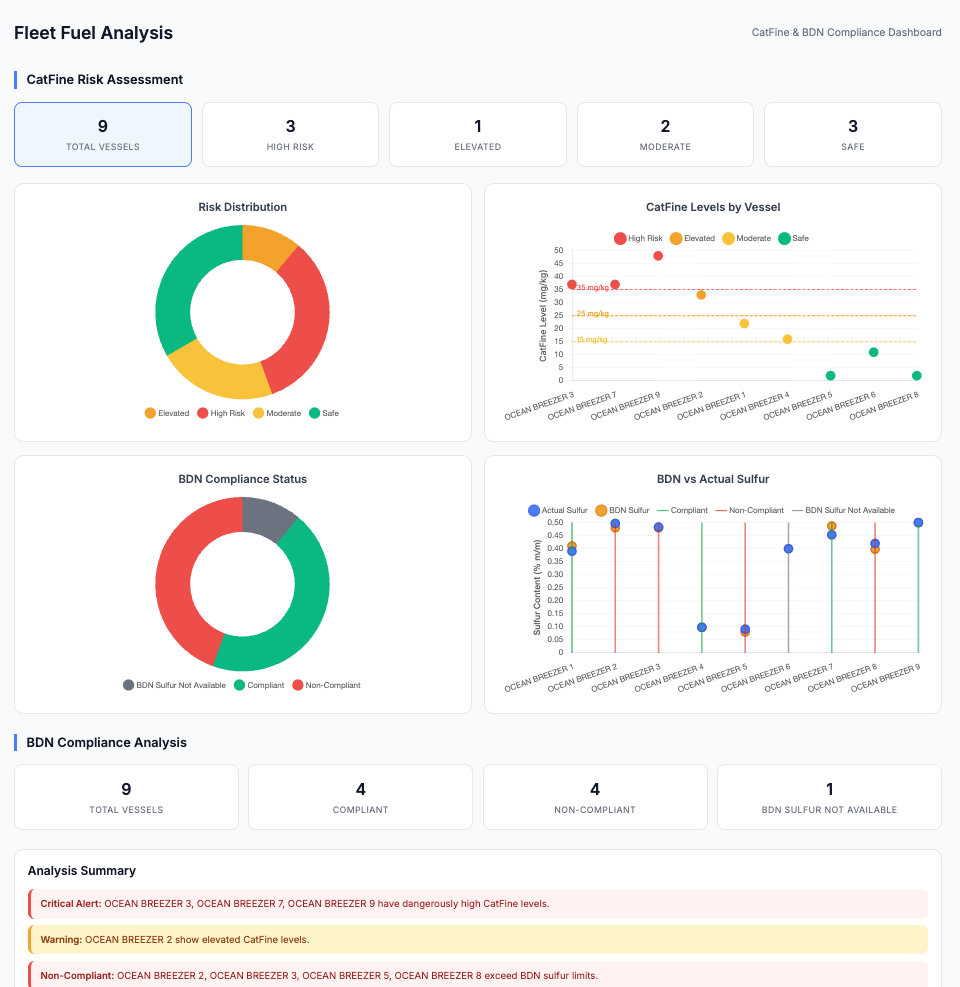Click the Non-Compliant legend marker in BDN vs Actual Sulfur
The image size is (960, 987).
[x=720, y=510]
